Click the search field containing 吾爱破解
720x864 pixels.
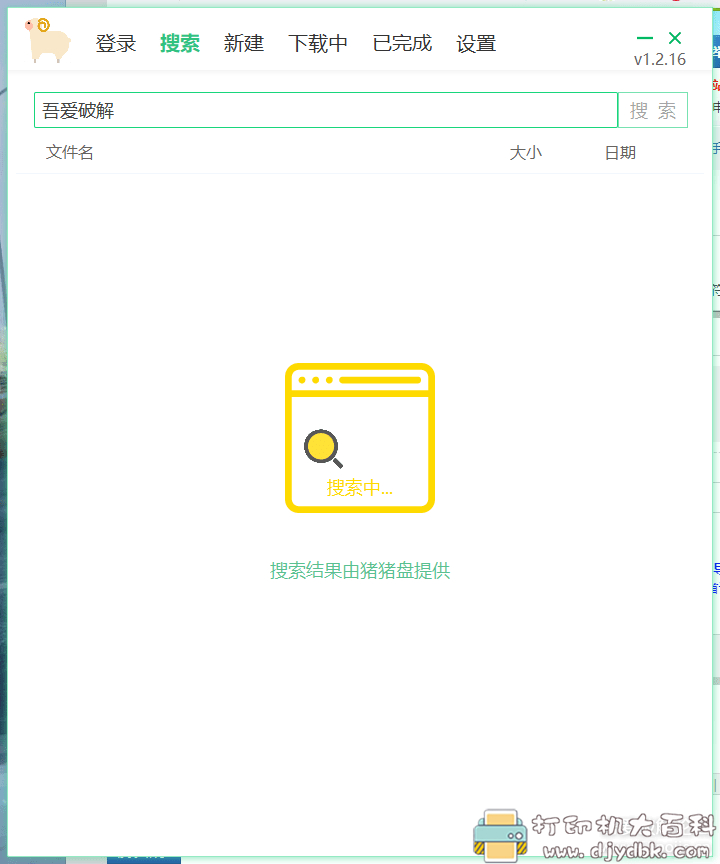[326, 110]
